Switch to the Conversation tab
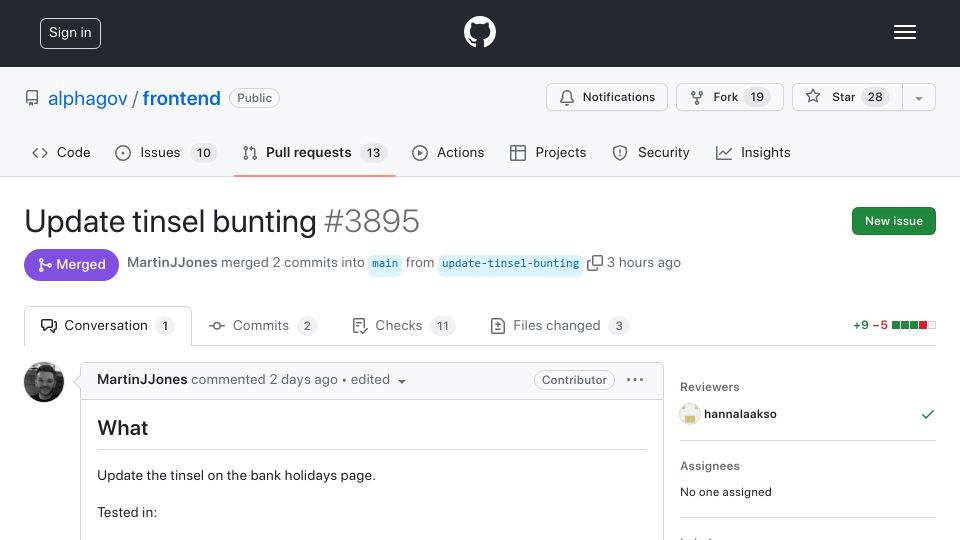The width and height of the screenshot is (960, 540). (x=108, y=326)
